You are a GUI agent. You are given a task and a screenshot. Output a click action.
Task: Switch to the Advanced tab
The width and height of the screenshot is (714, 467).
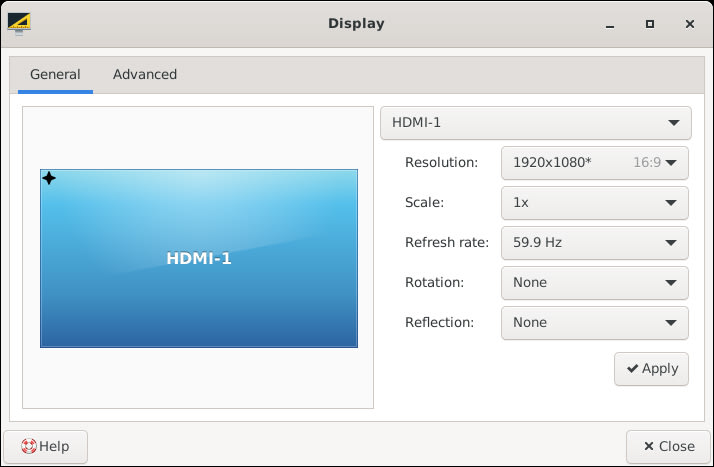point(145,75)
